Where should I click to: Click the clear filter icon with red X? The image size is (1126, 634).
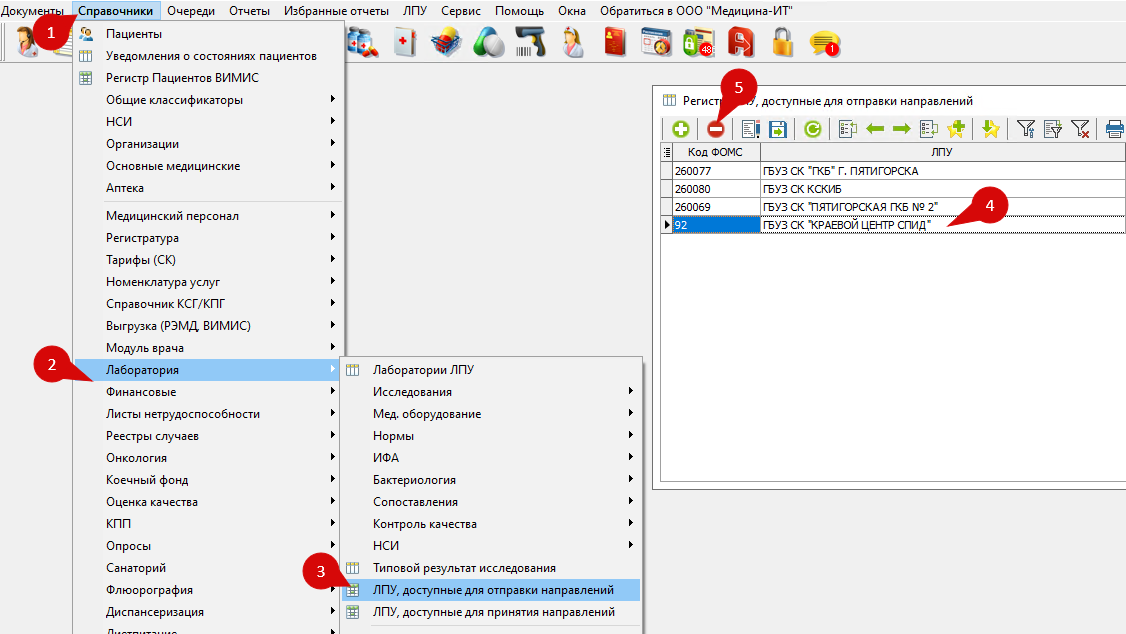pos(1080,129)
